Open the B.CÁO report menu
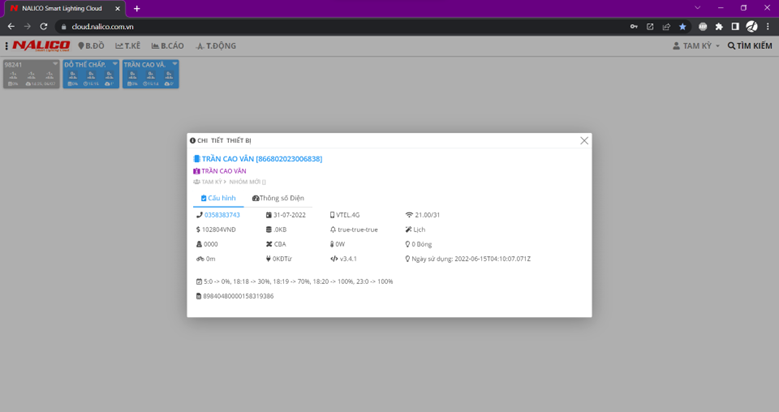Screen dimensions: 779x412 pos(167,46)
